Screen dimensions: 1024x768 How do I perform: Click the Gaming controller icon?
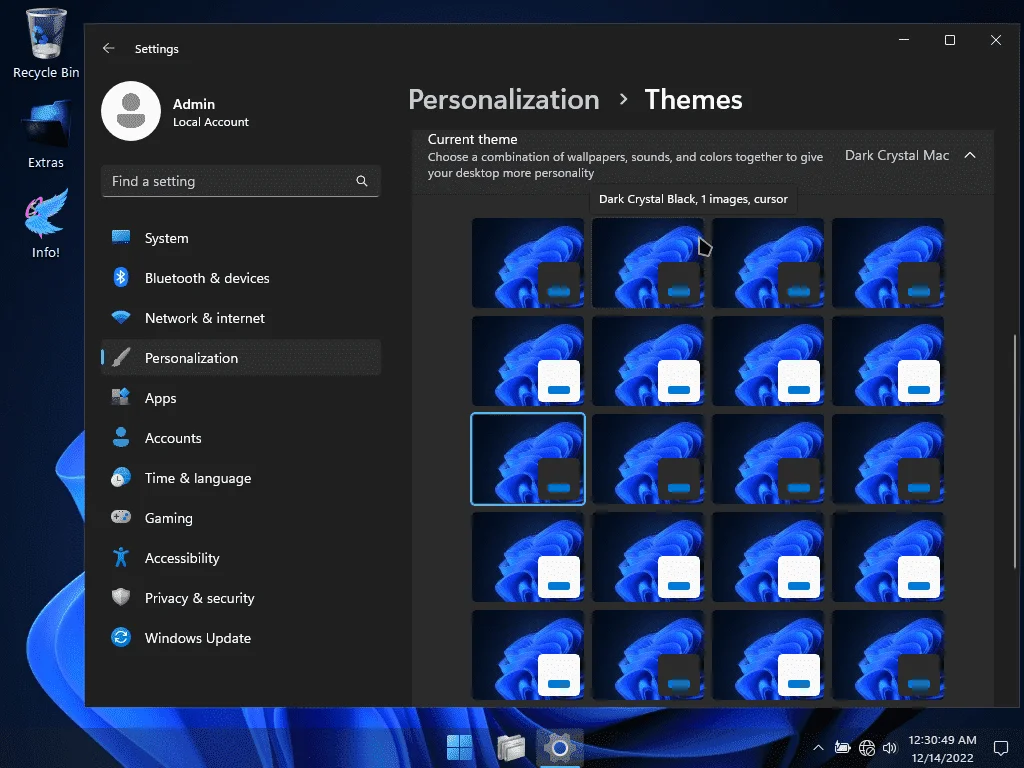click(x=121, y=517)
